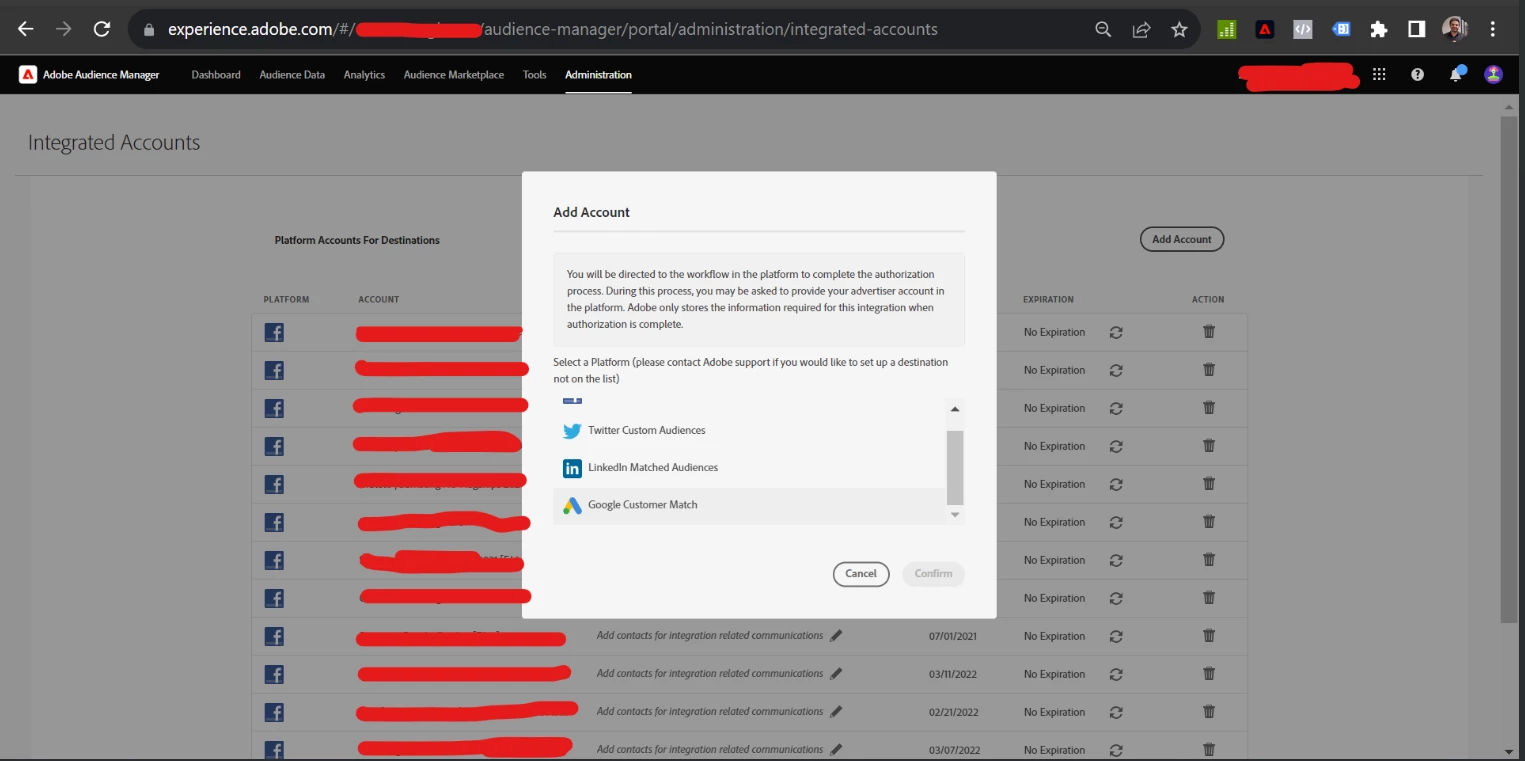
Task: Cancel the Add Account dialog
Action: coord(861,574)
